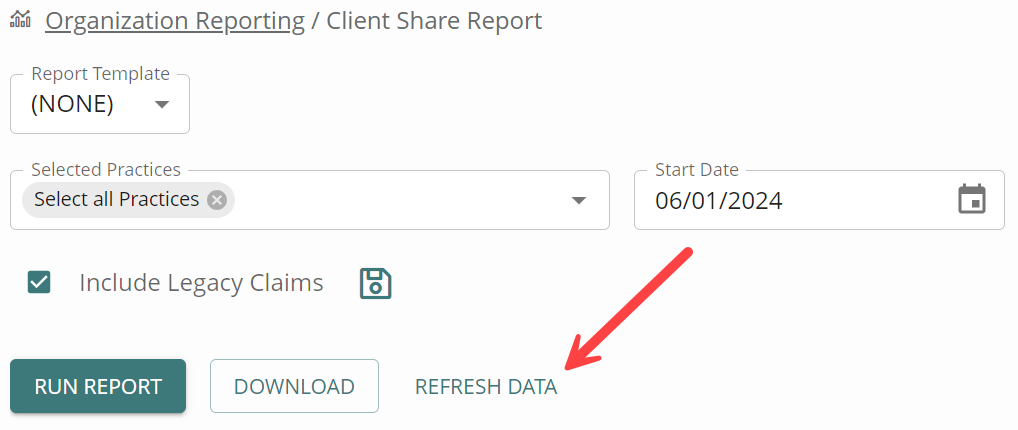This screenshot has height=430, width=1018.
Task: Click the reporting chart icon beside Organization Reporting
Action: pos(21,19)
